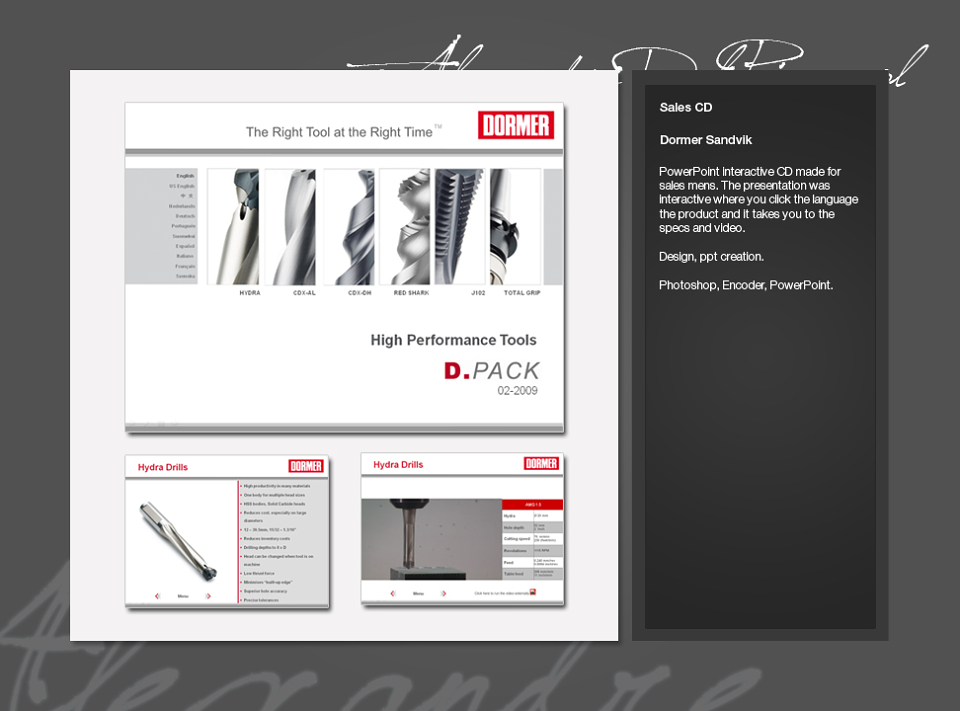Click the DORMER logo on the Hydra specs slide
The height and width of the screenshot is (711, 960).
(306, 466)
